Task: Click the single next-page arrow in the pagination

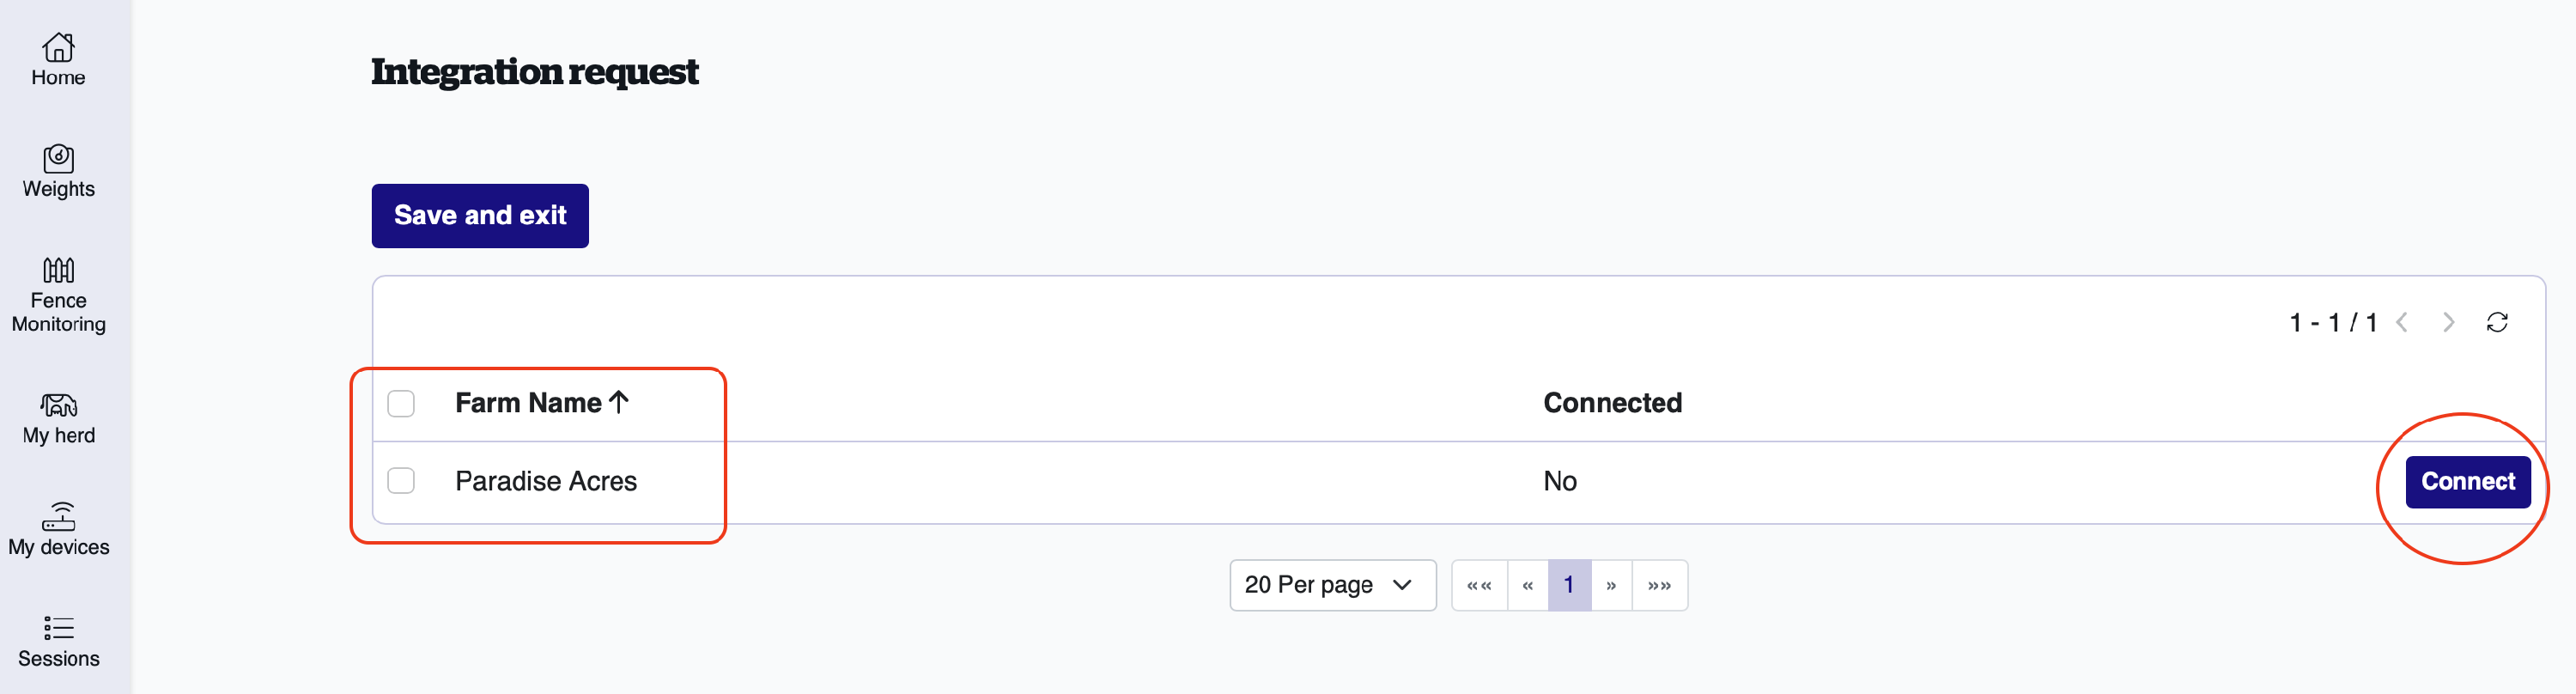Action: coord(1611,585)
